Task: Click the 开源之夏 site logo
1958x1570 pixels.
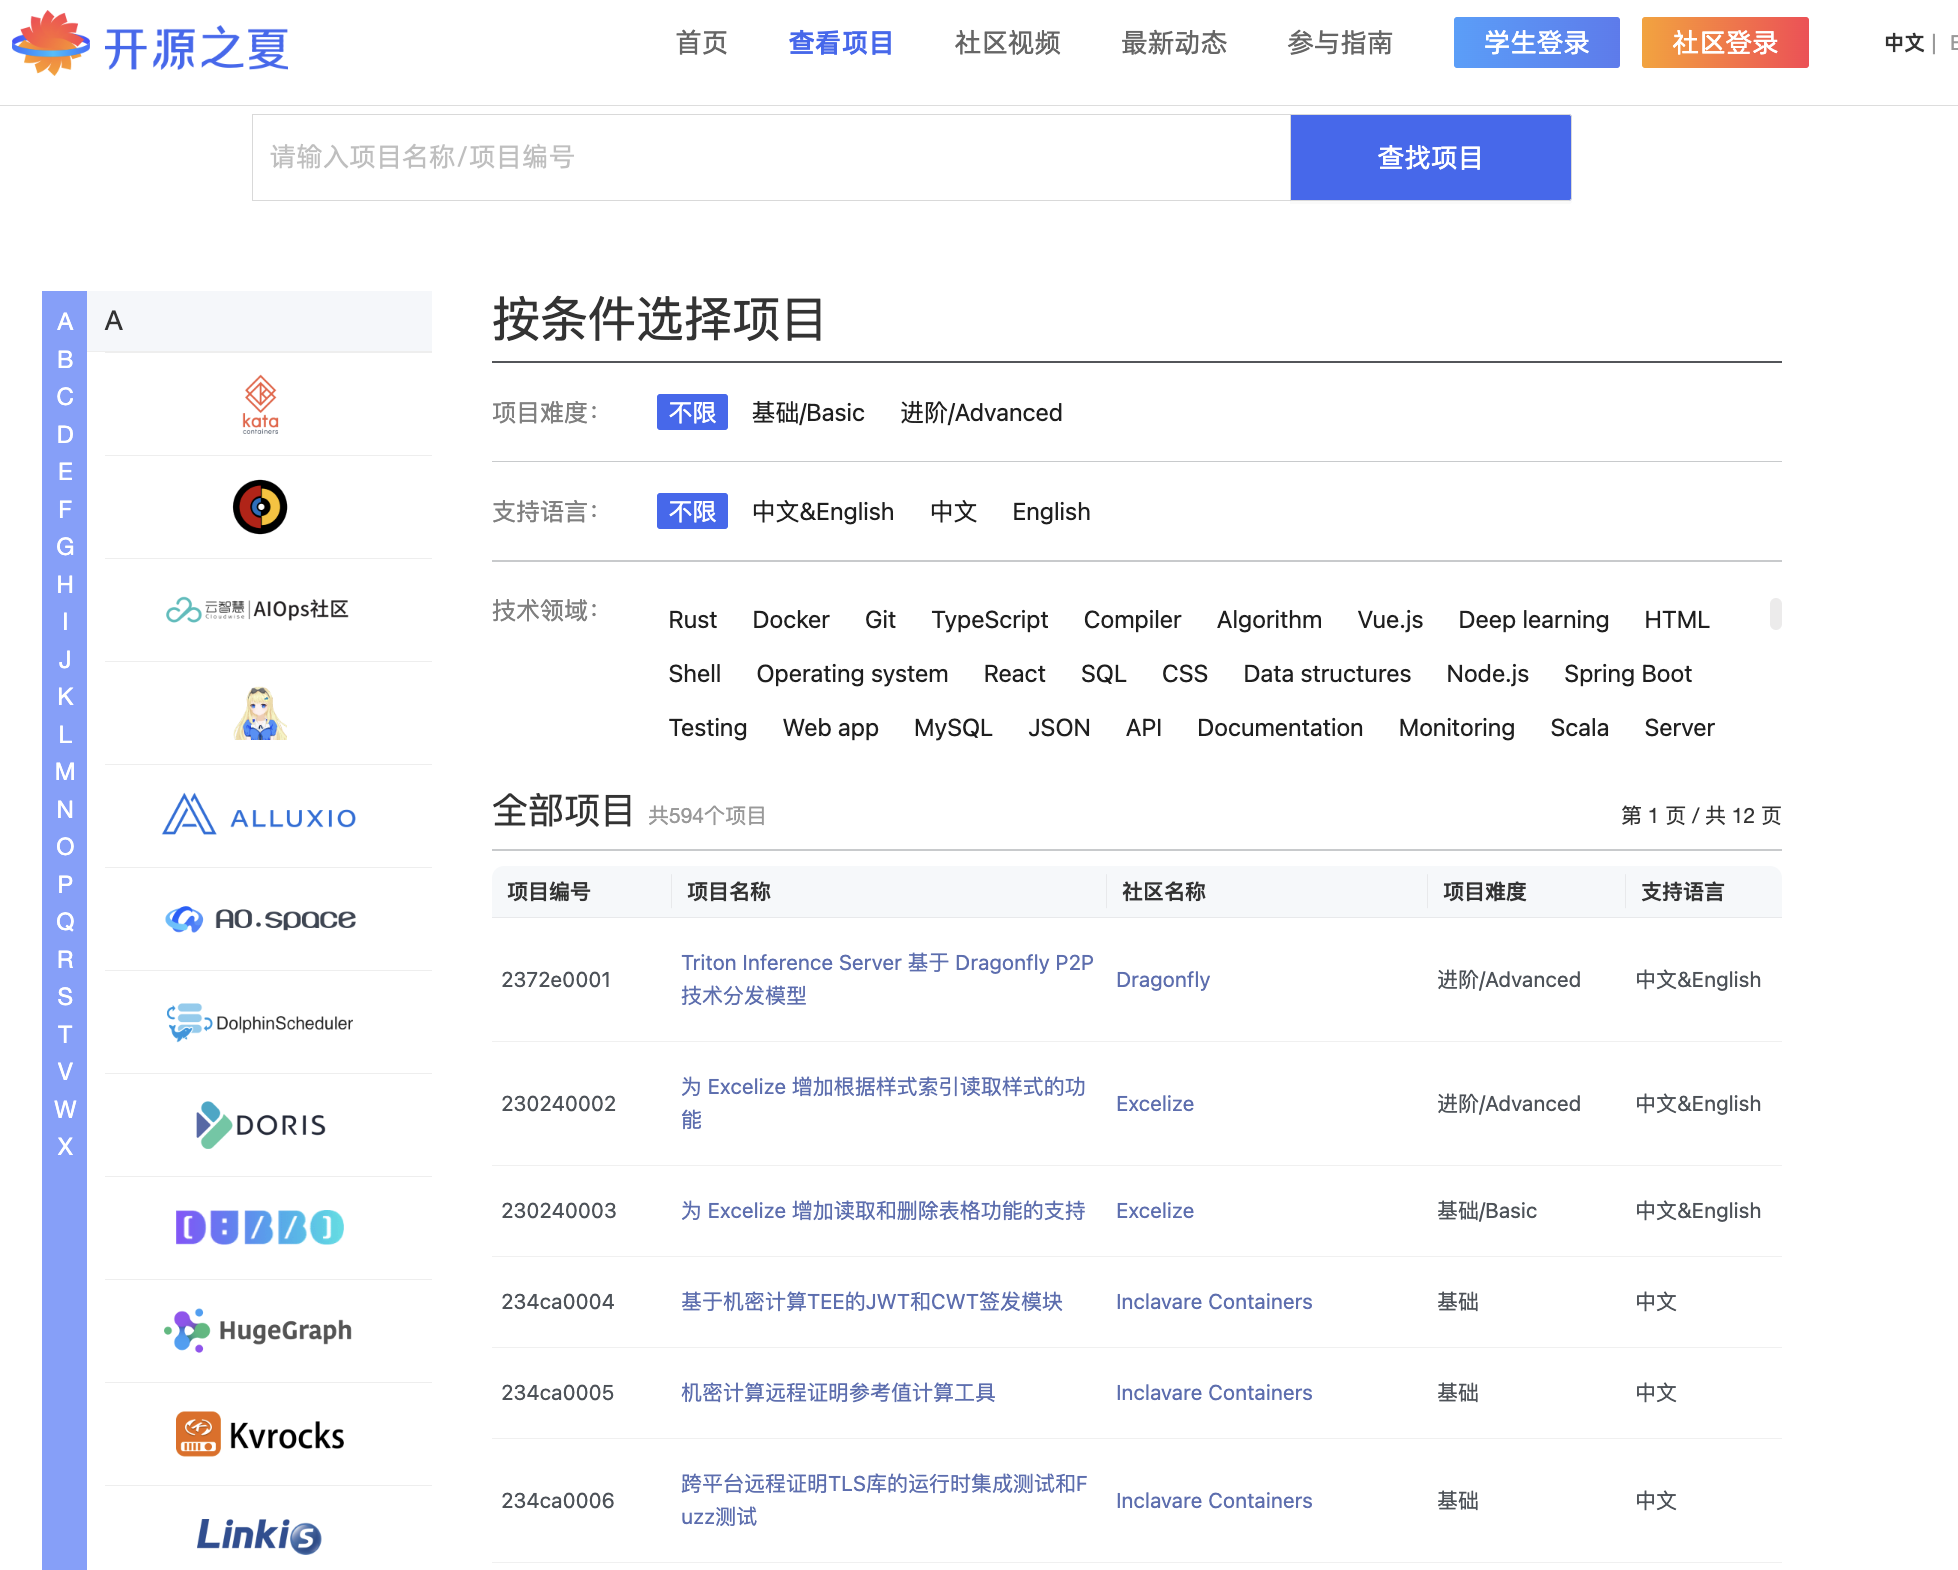Action: (x=150, y=44)
